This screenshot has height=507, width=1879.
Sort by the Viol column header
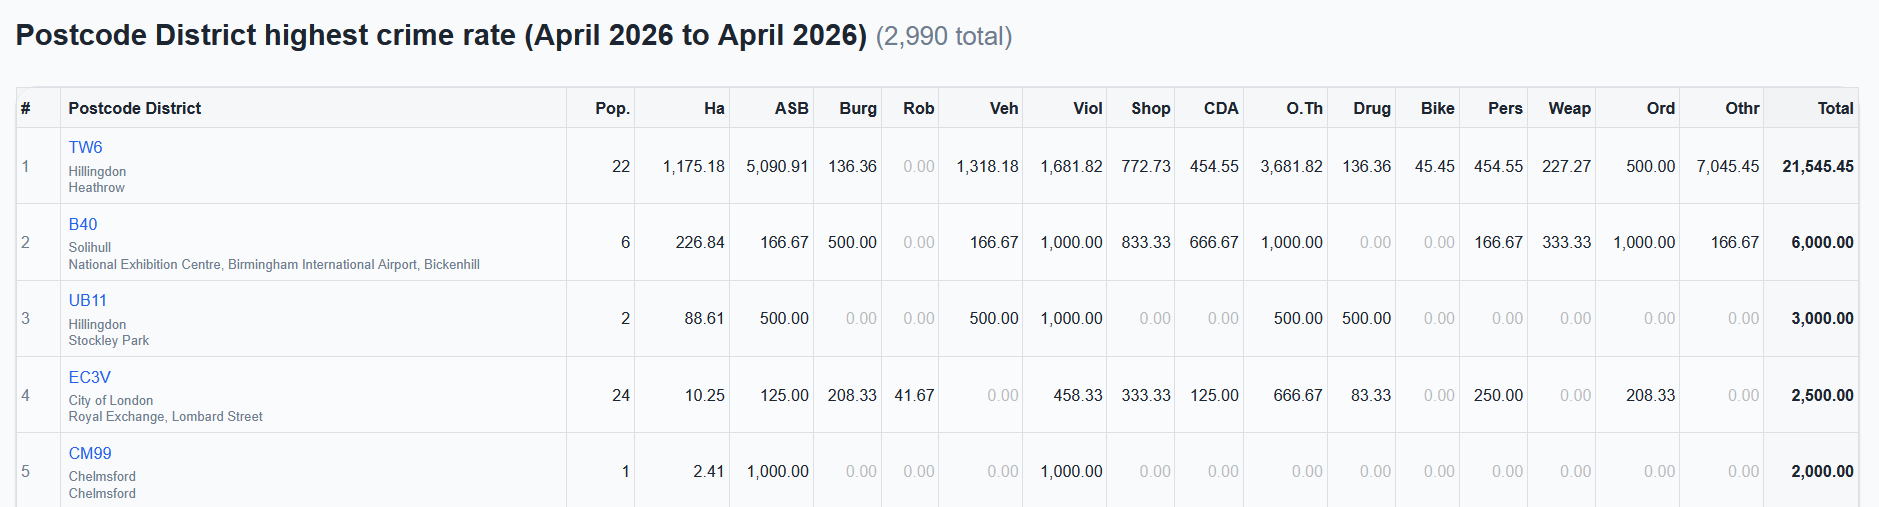(1088, 108)
